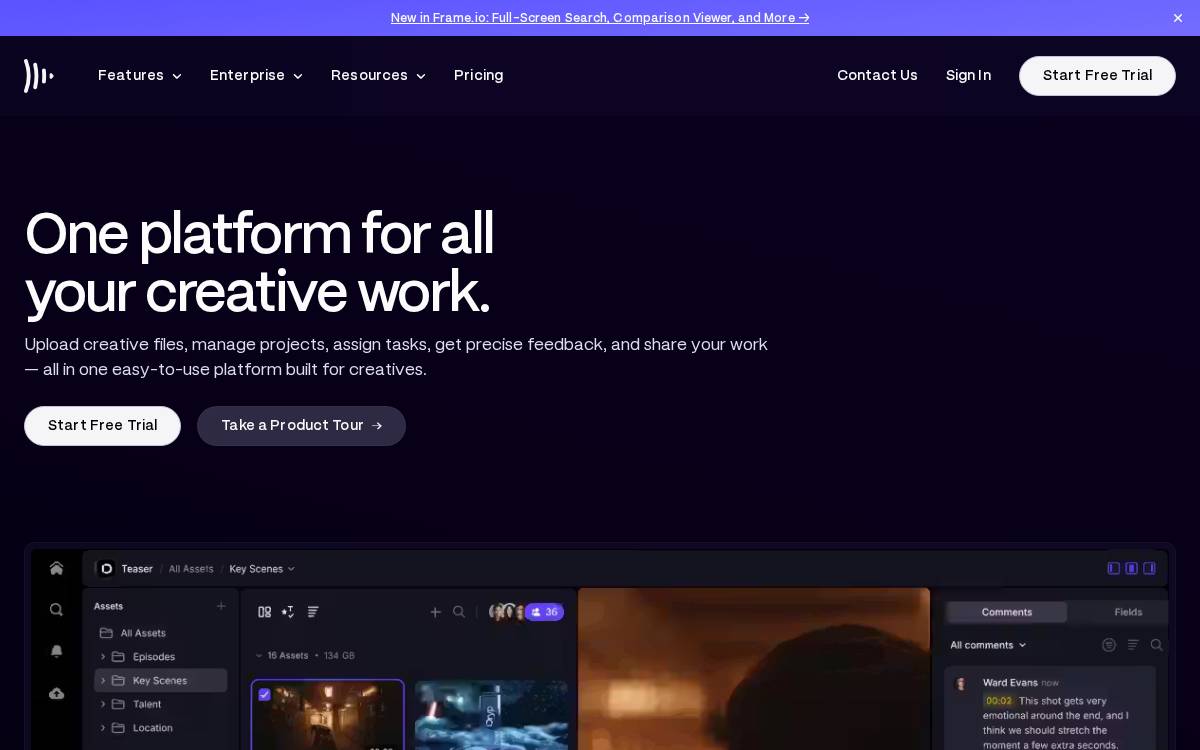Viewport: 1200px width, 750px height.
Task: Open Key Scenes breadcrumb dropdown
Action: (262, 569)
